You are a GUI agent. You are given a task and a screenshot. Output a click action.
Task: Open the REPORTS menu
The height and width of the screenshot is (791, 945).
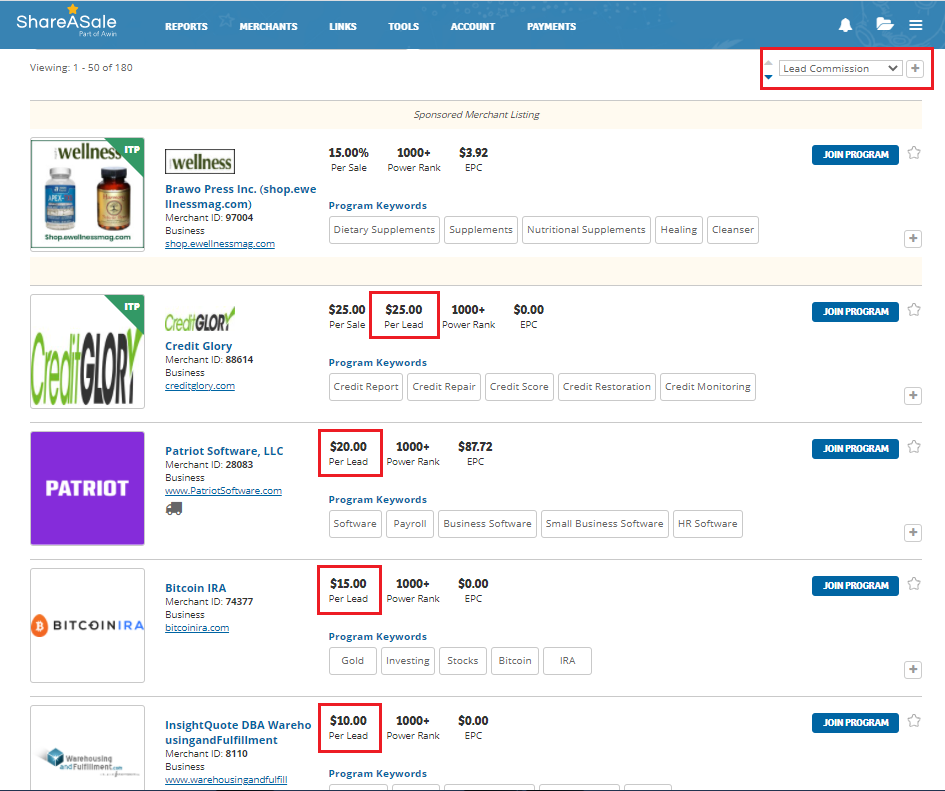(186, 27)
